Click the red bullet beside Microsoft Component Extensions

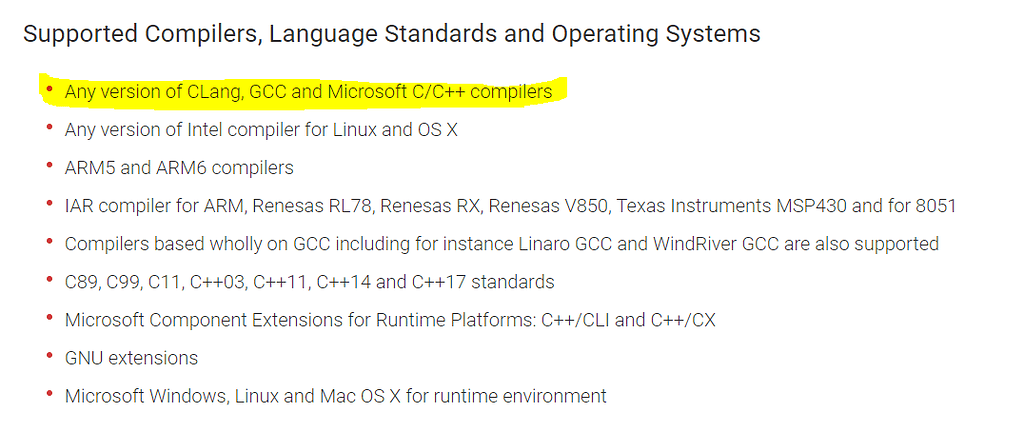(49, 316)
